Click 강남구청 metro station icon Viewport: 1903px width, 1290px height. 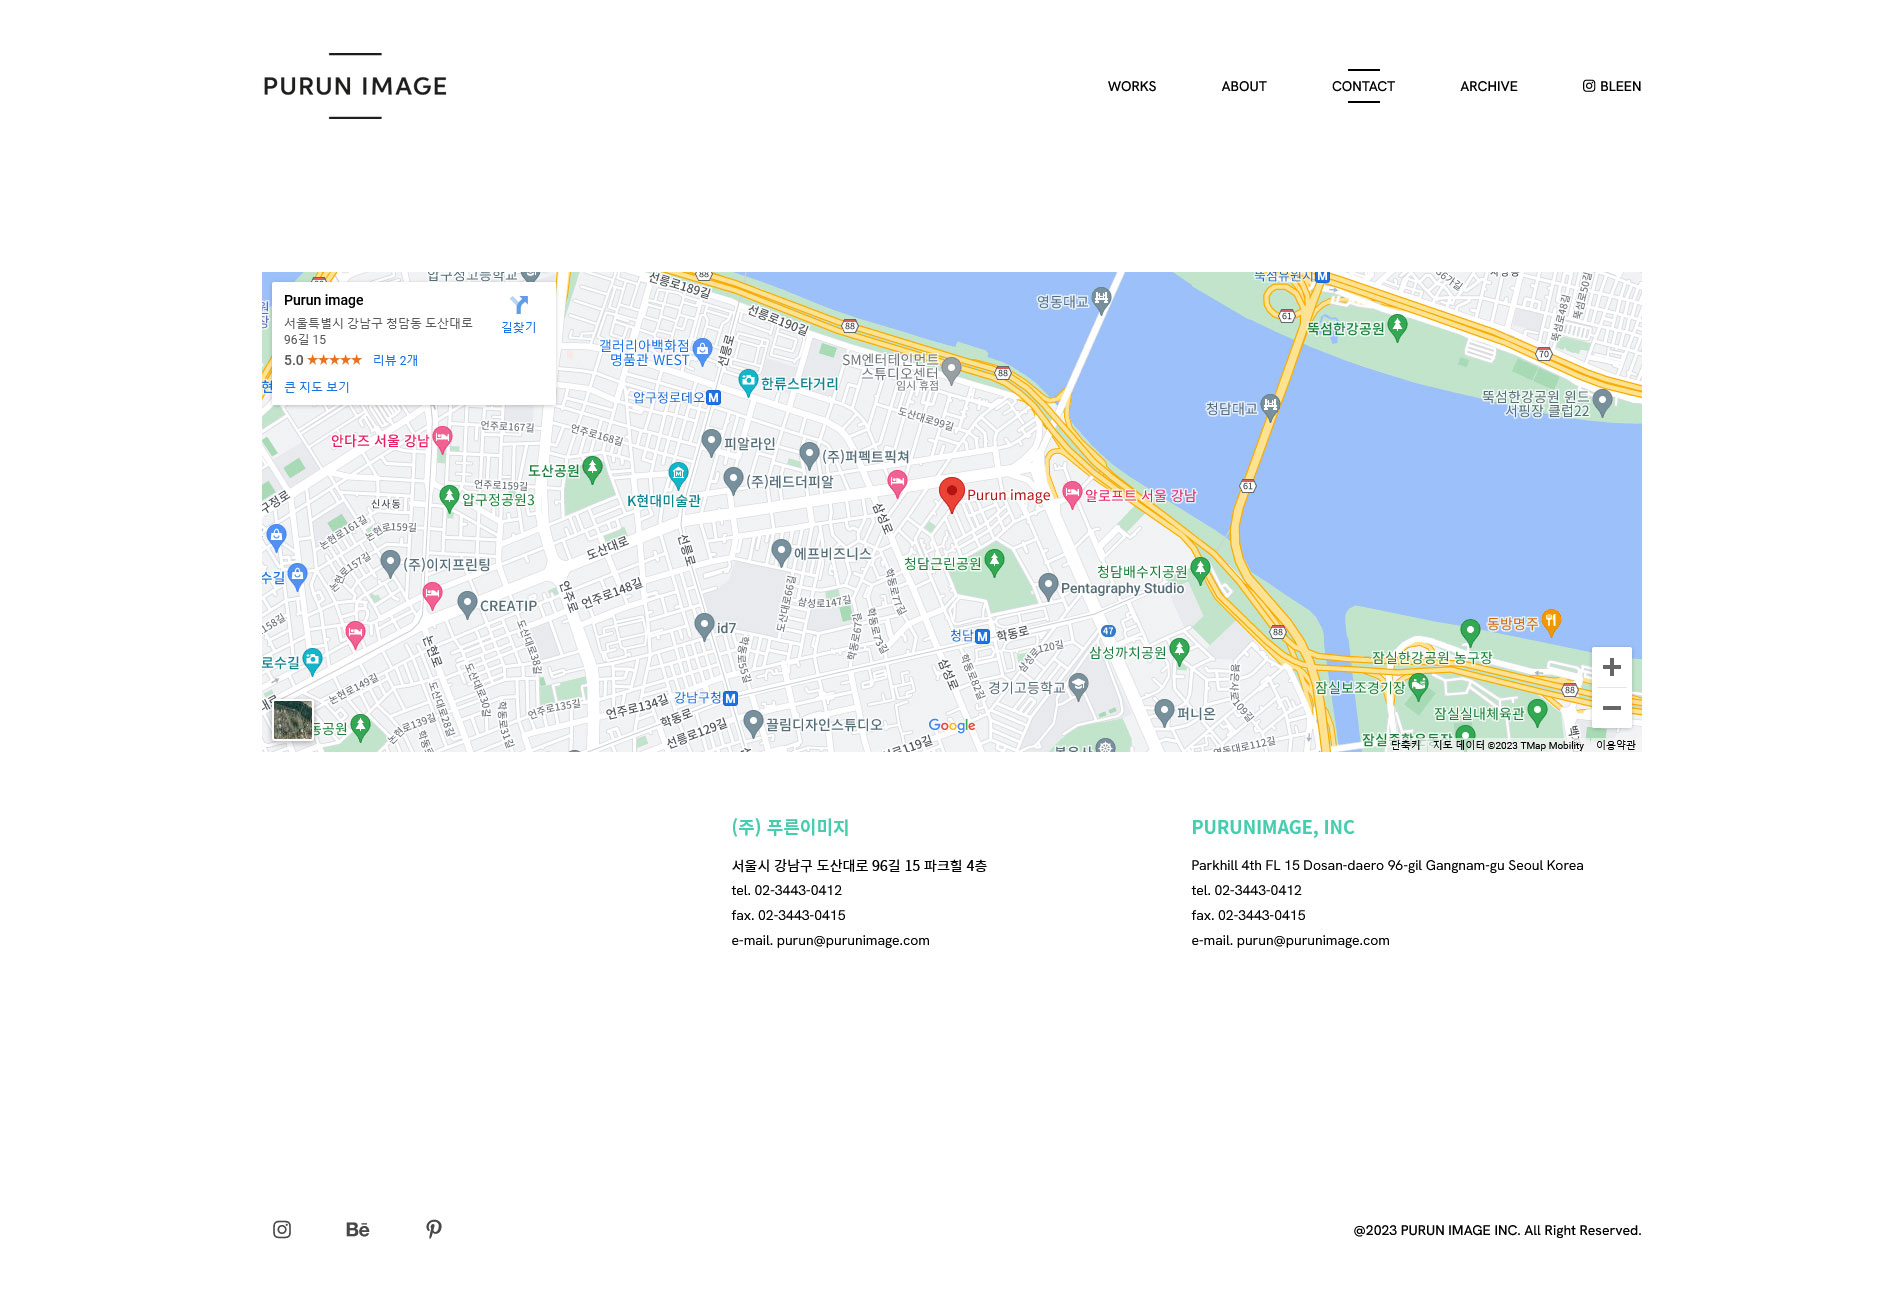tap(730, 698)
